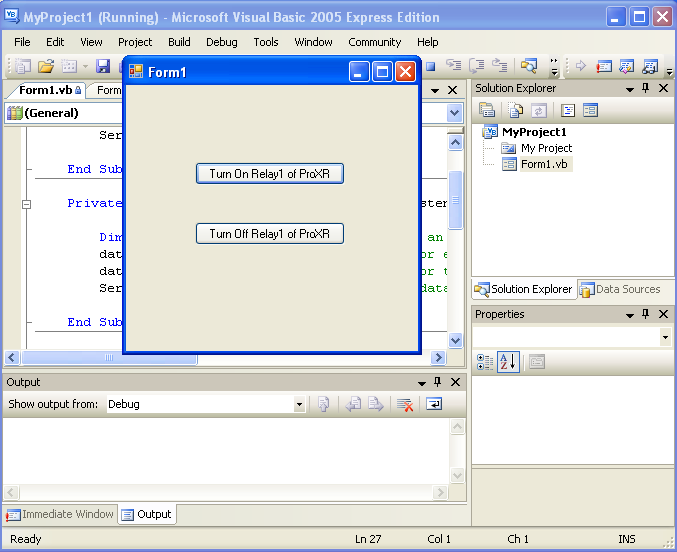Screen dimensions: 677x552
Task: Toggle auto-hide pin on Solution Explorer
Action: (645, 88)
